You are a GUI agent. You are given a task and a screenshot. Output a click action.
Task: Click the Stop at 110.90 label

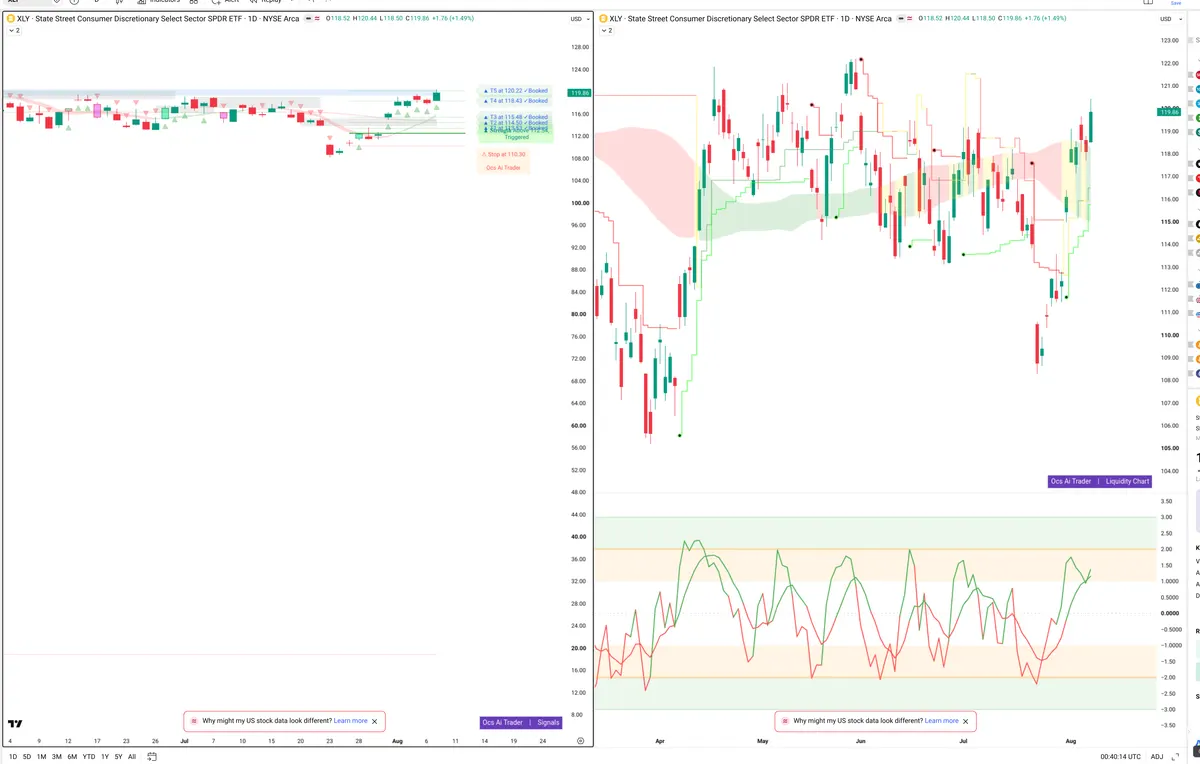(x=503, y=155)
